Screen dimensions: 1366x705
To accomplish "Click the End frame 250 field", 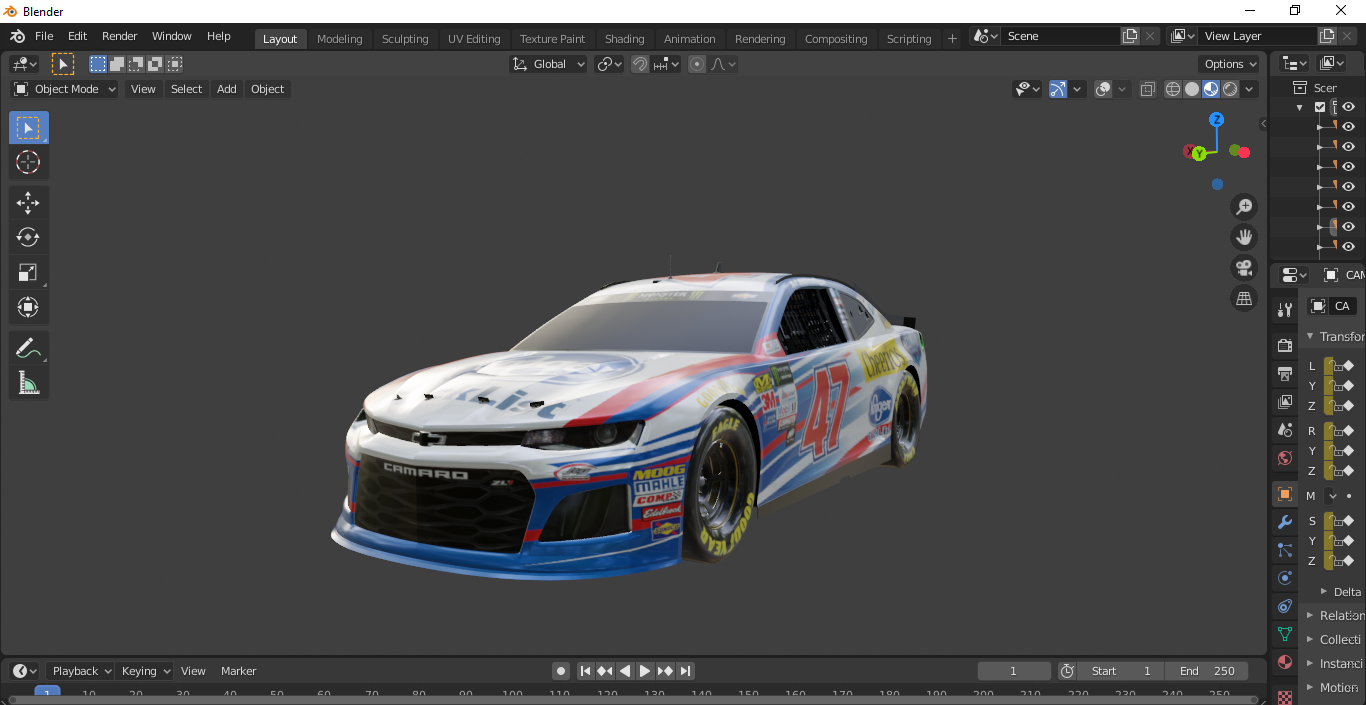I will click(x=1207, y=671).
